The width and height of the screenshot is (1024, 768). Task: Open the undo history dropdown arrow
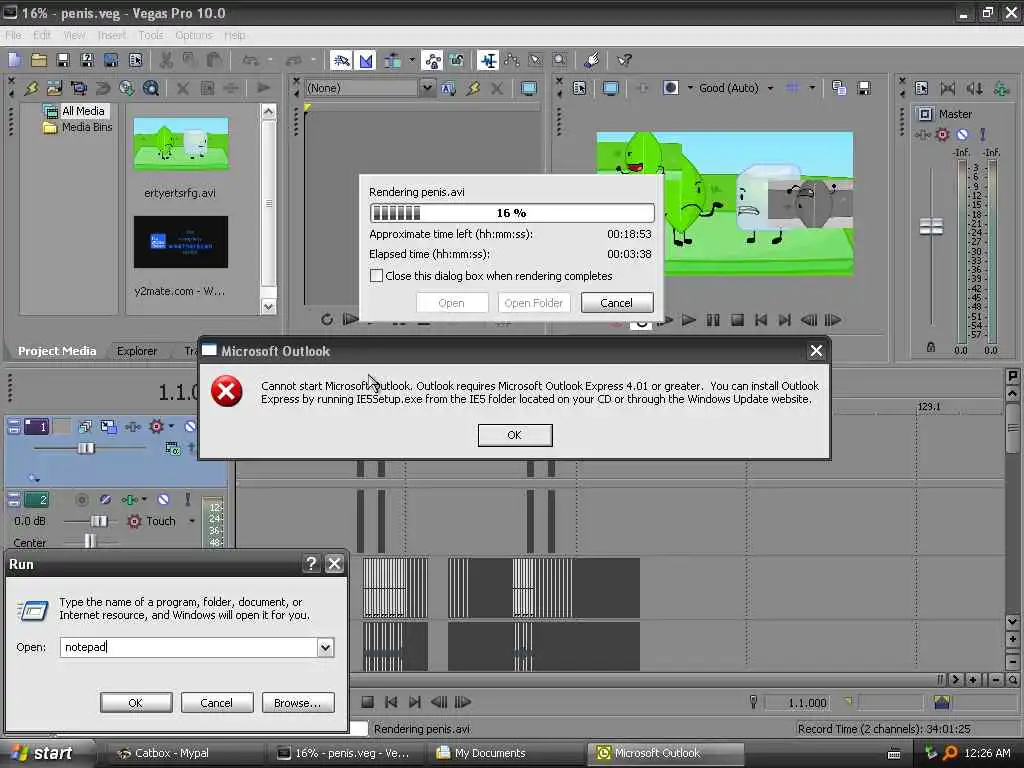click(269, 61)
